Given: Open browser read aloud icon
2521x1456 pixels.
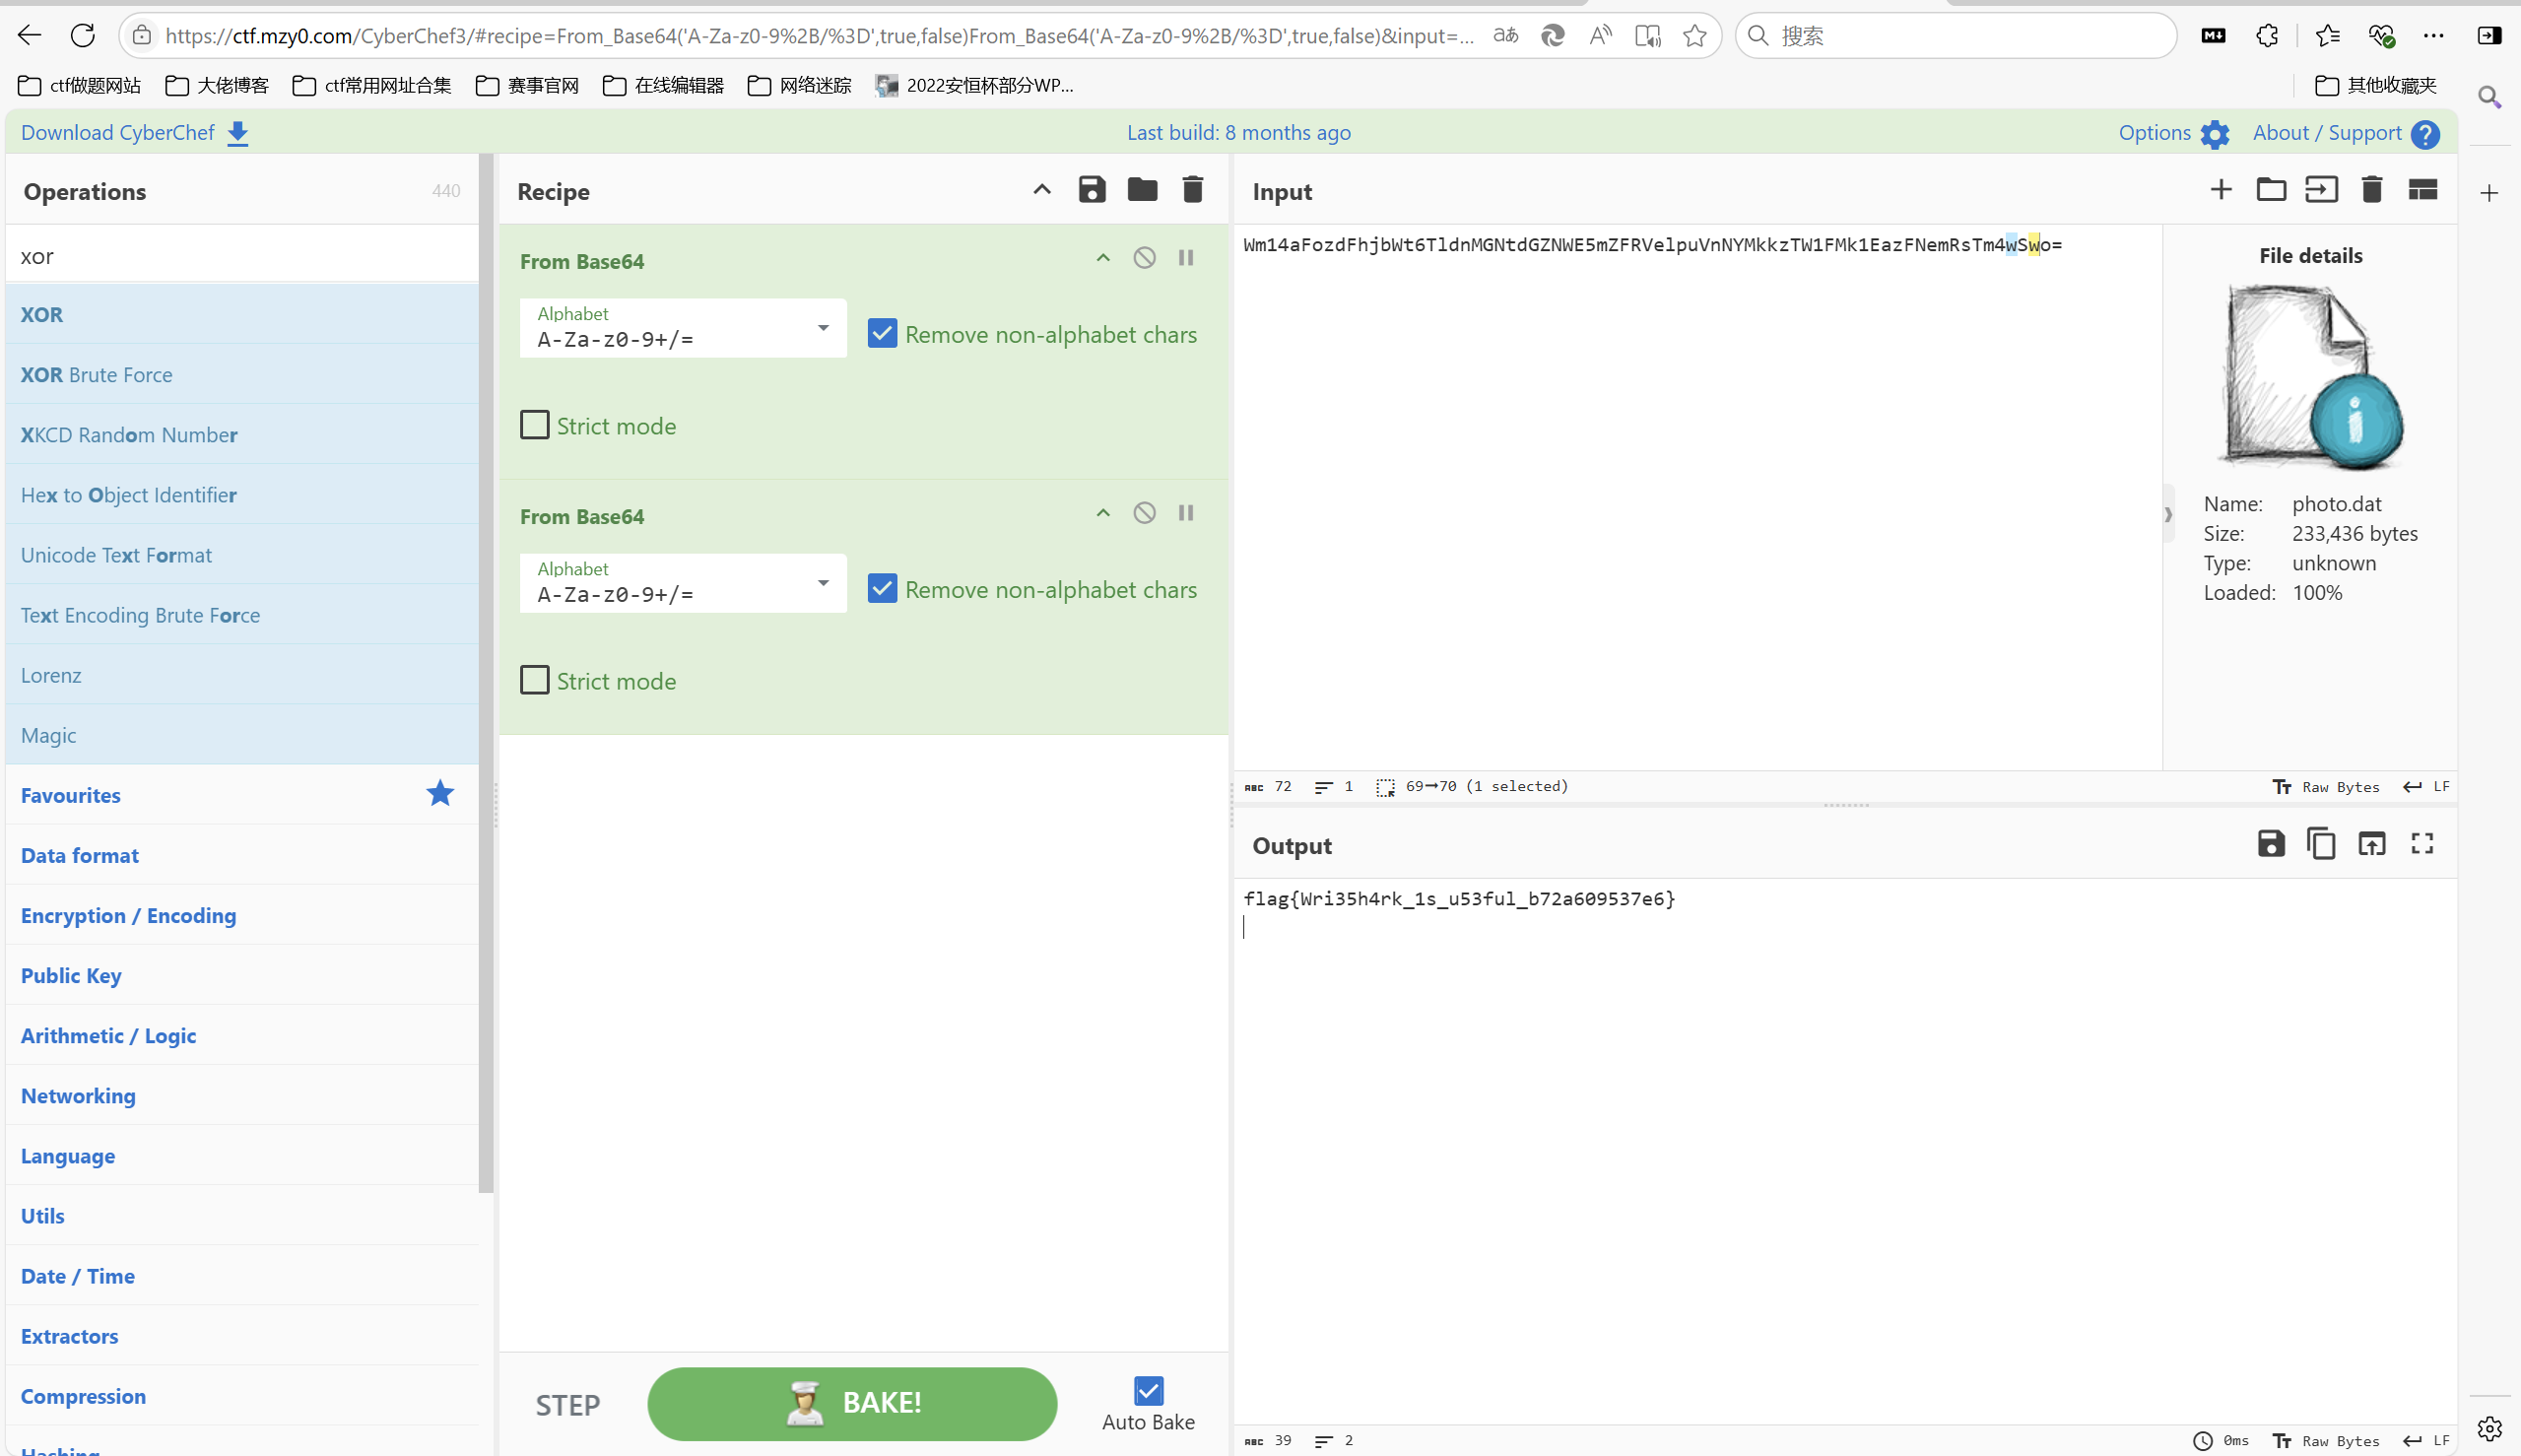Looking at the screenshot, I should click(1600, 36).
